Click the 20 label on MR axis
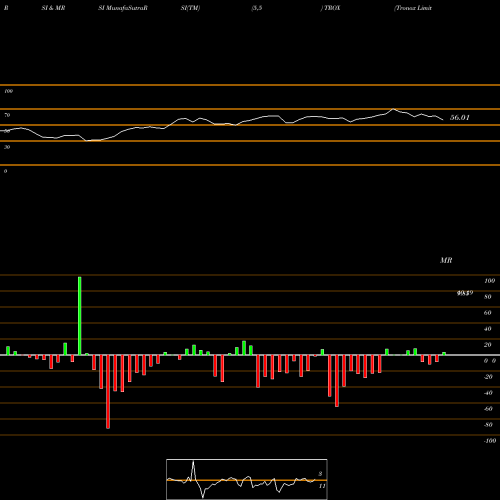 coord(488,345)
